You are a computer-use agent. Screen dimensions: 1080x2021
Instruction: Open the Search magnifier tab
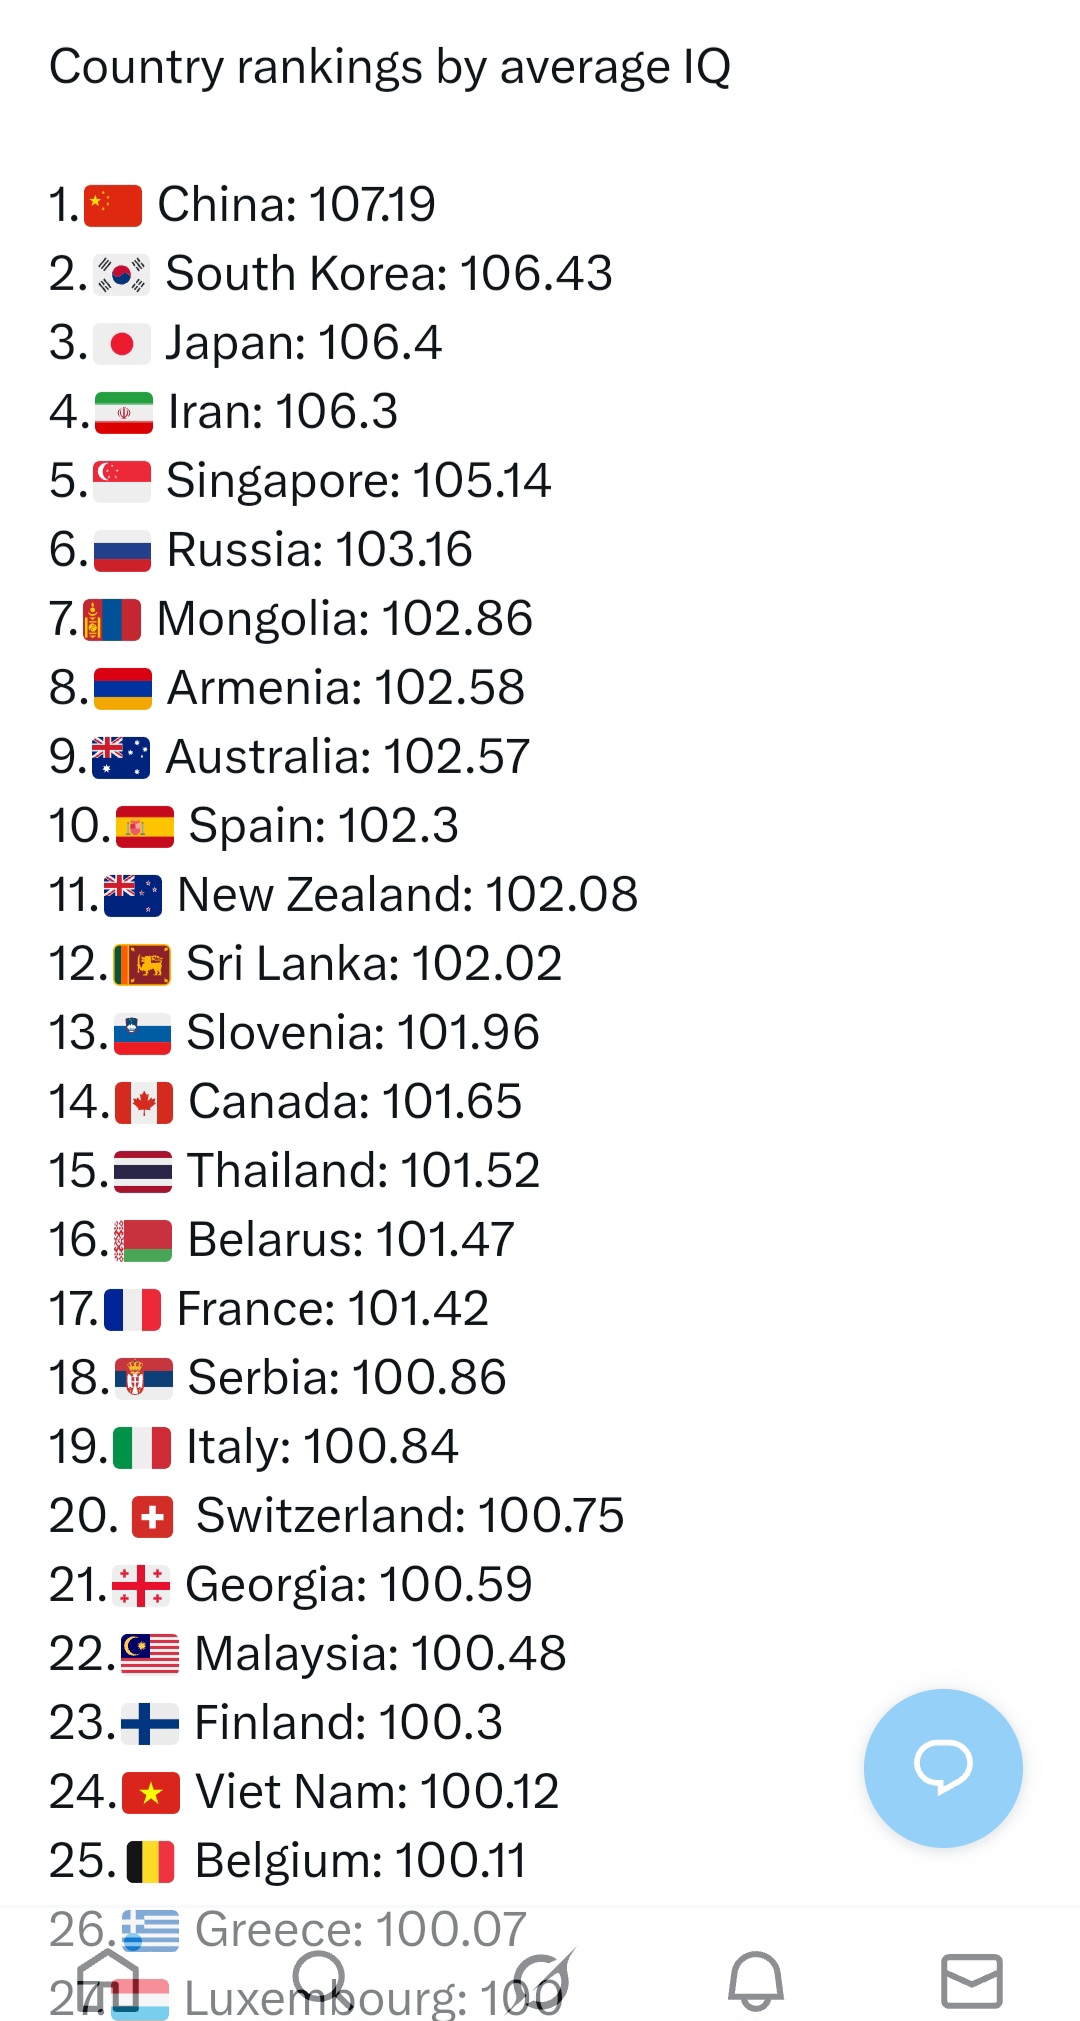click(322, 1979)
